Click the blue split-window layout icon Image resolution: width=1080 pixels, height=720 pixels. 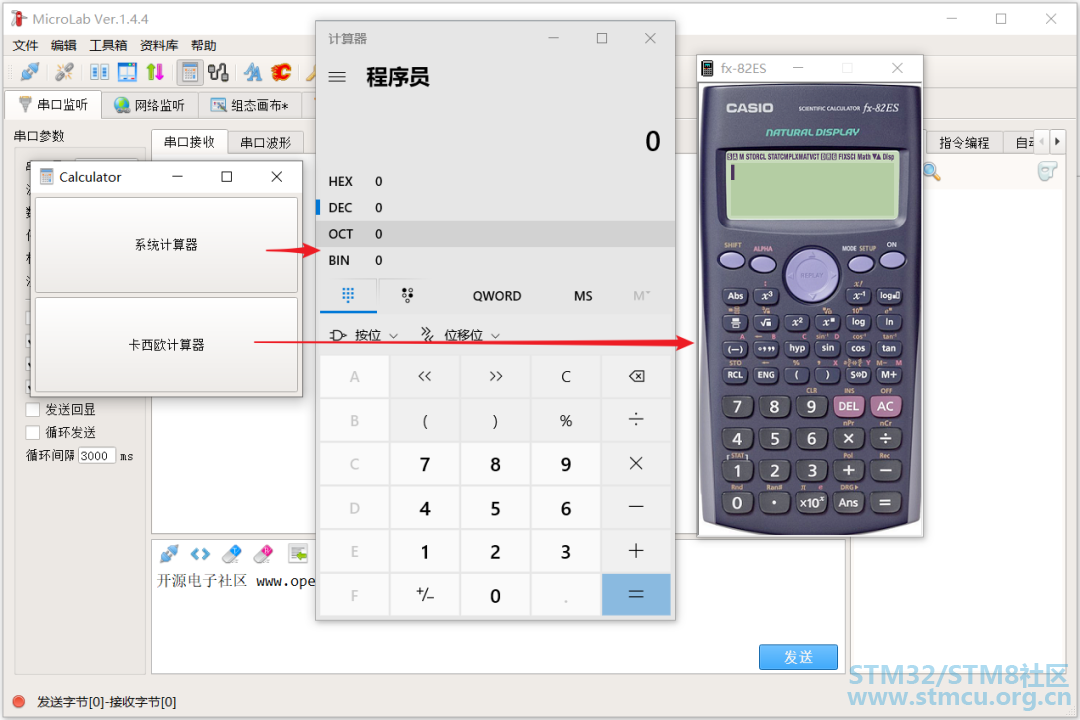click(127, 72)
